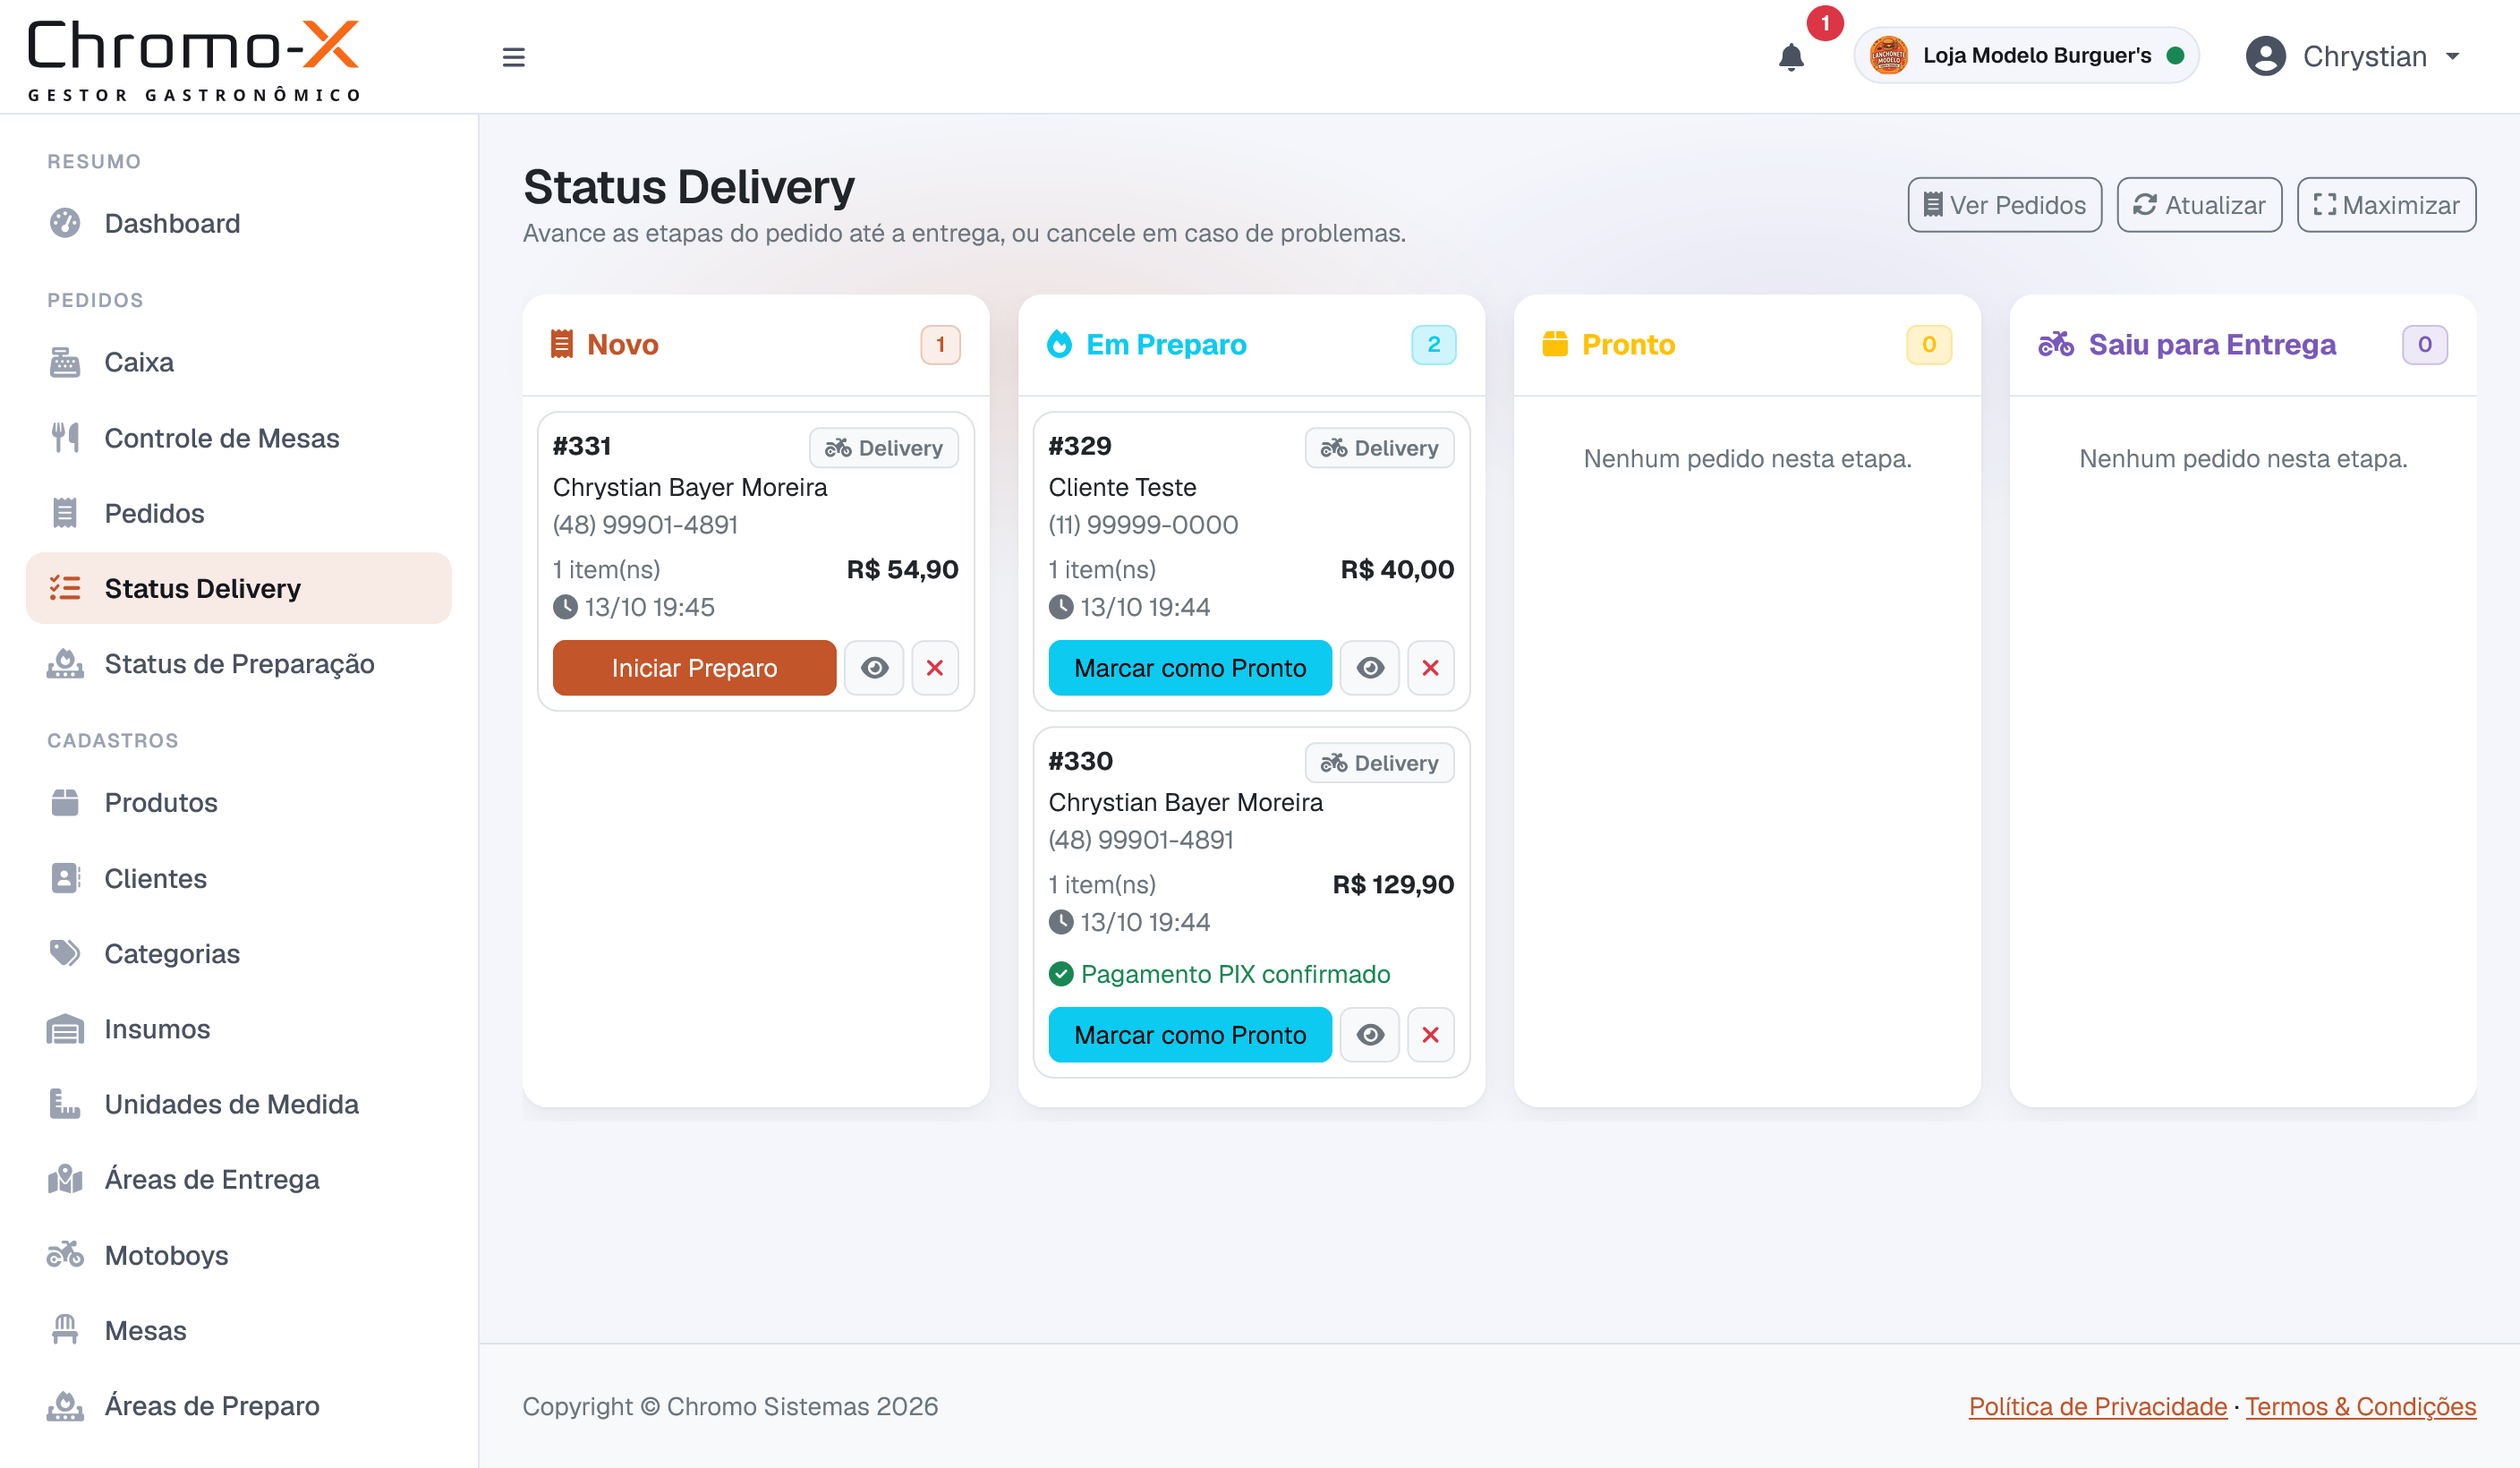Click the Em Preparo flame icon
The width and height of the screenshot is (2520, 1468).
(1059, 344)
